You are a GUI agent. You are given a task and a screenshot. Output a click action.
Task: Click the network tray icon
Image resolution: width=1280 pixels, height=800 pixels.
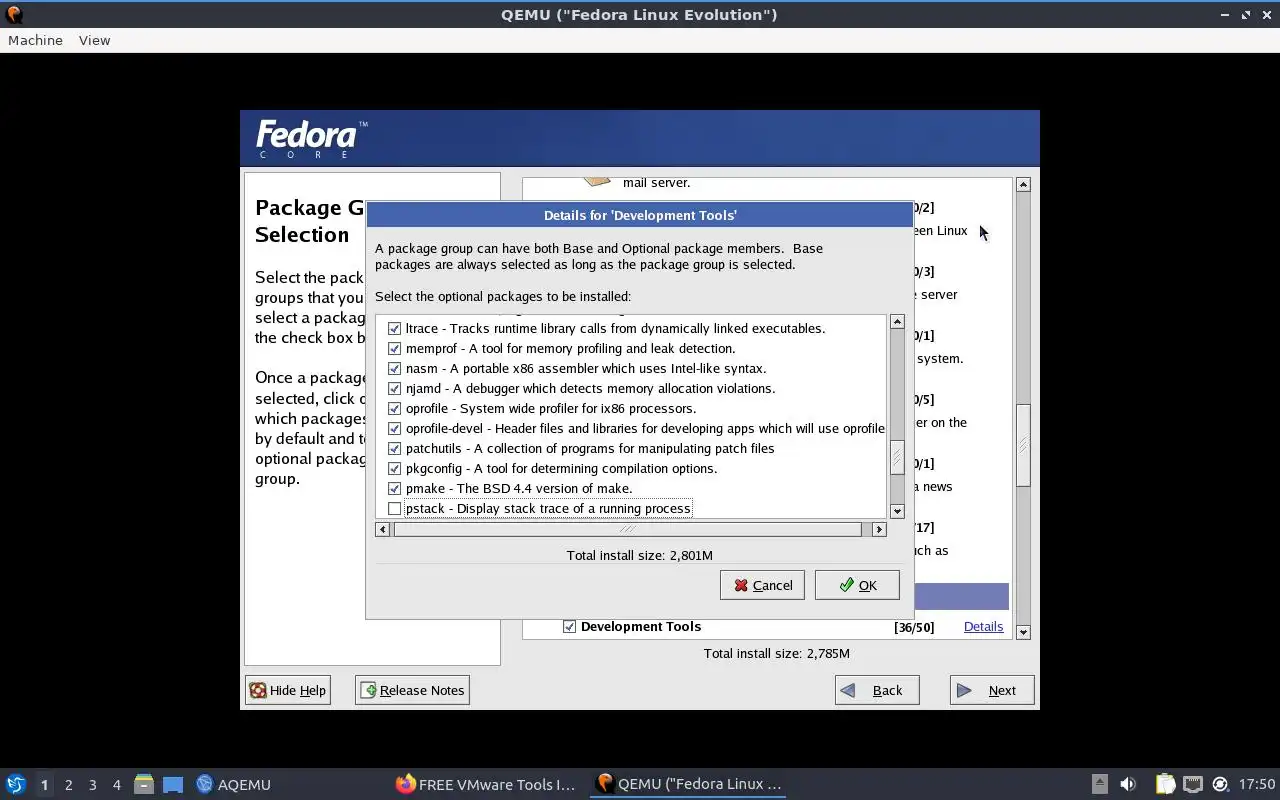(1193, 784)
